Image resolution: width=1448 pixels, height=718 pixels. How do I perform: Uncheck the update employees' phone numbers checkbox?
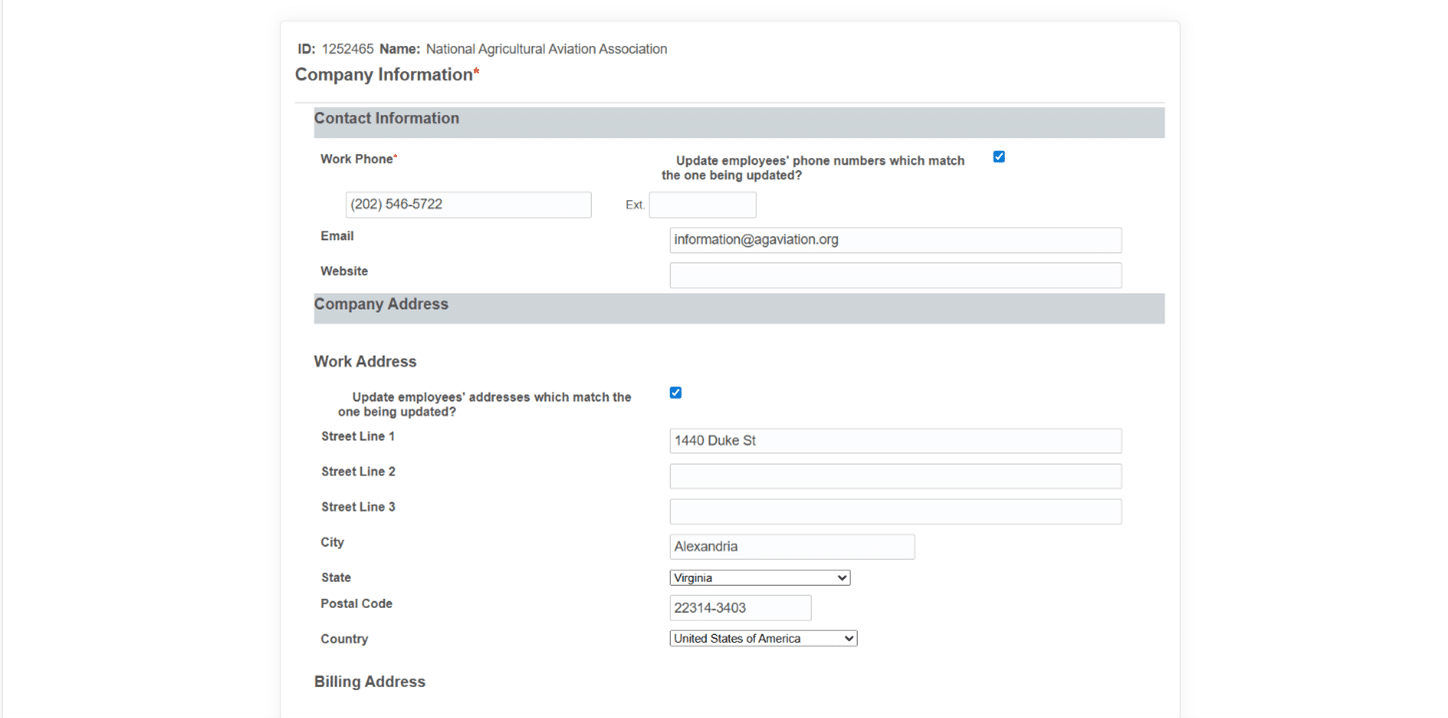998,157
